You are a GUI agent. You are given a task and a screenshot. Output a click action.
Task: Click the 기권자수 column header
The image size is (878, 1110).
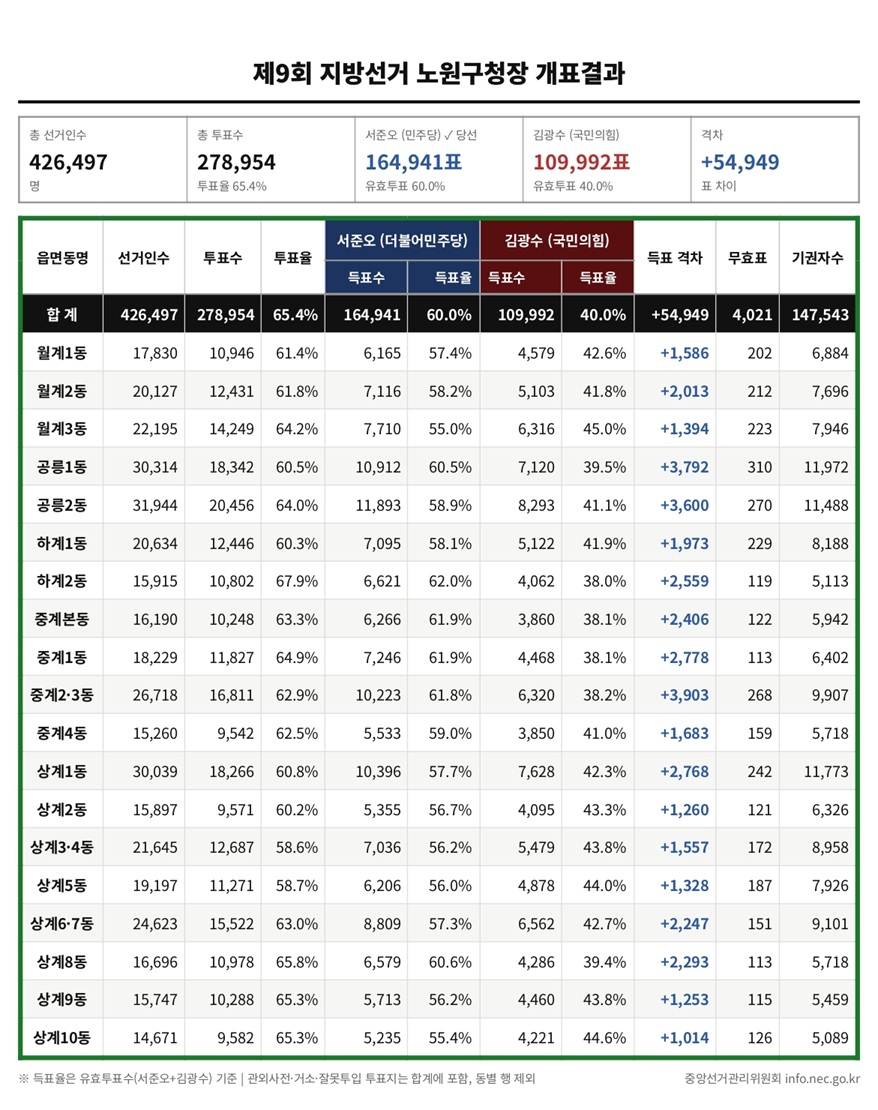[x=817, y=258]
